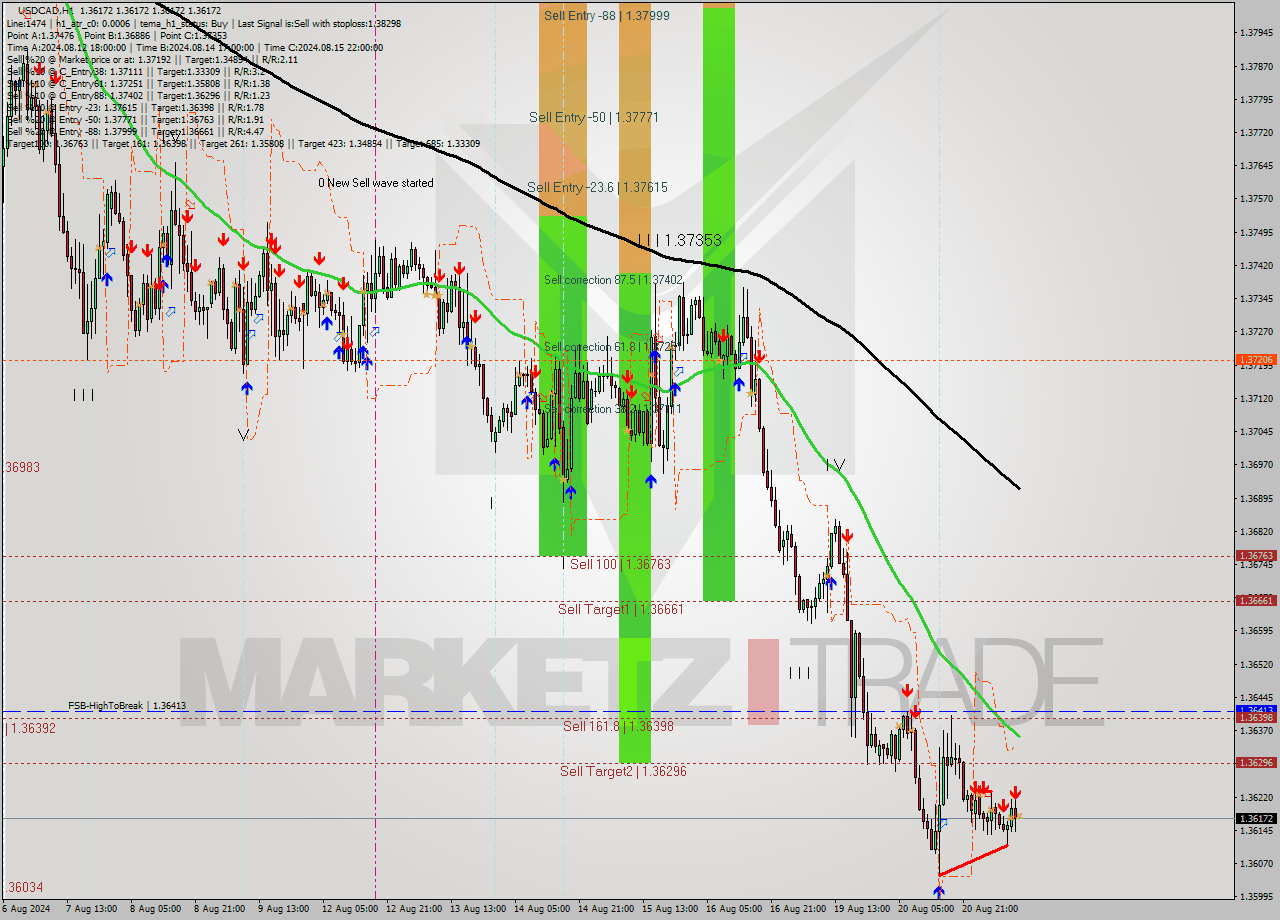Click the '.36983' red level label
This screenshot has height=920, width=1280.
coord(21,467)
